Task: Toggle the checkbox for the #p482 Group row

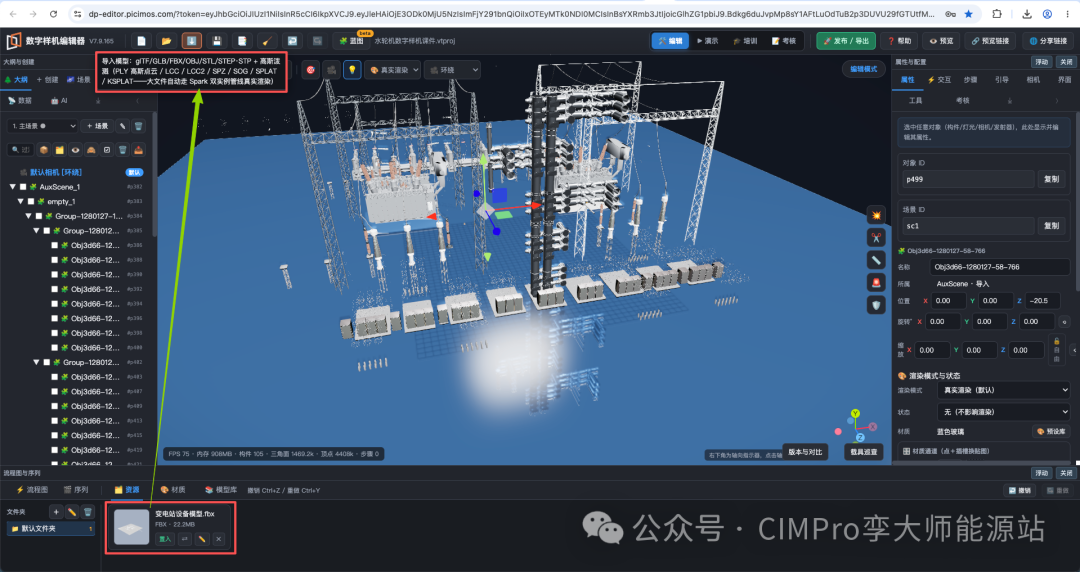Action: point(47,362)
